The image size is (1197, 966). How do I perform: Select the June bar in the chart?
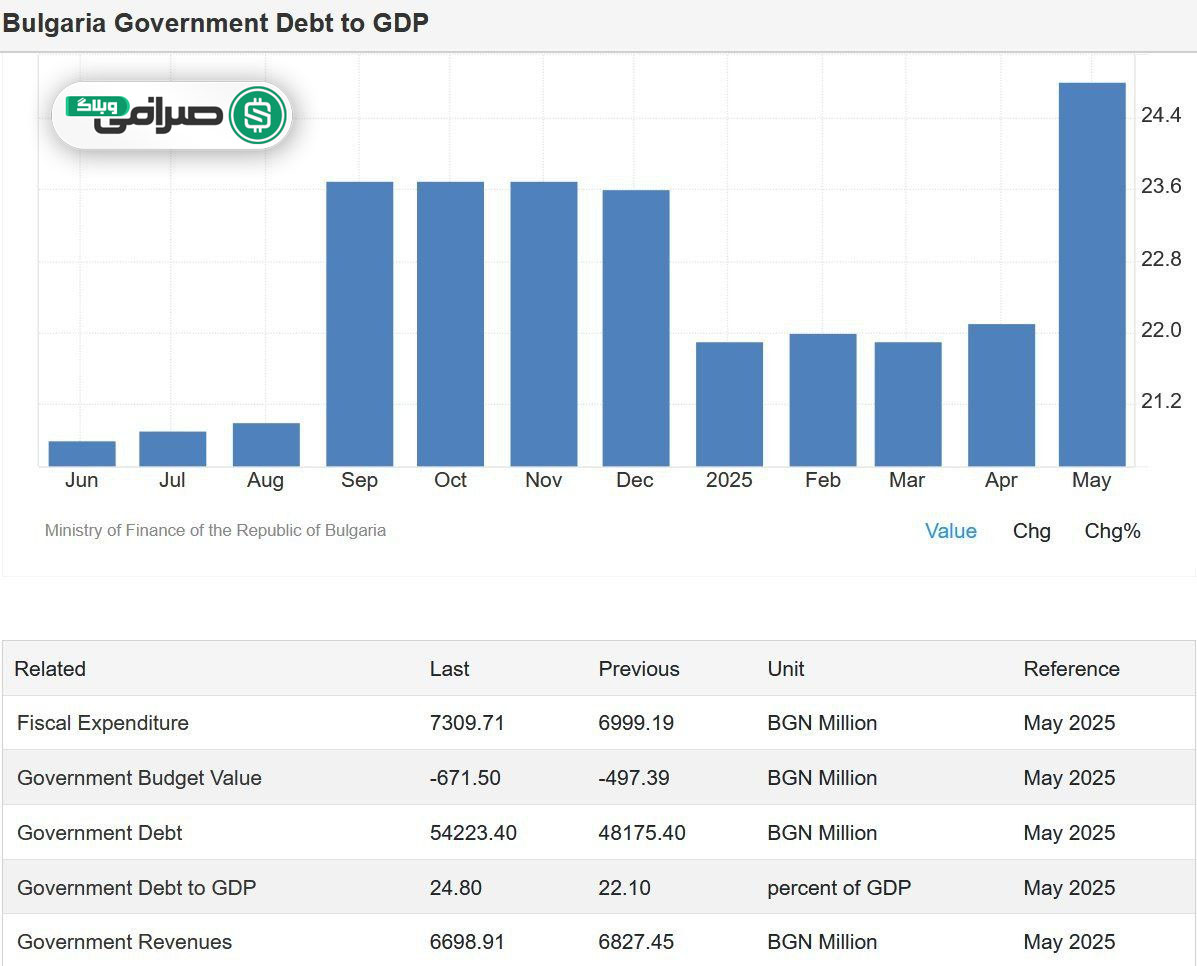click(x=82, y=454)
